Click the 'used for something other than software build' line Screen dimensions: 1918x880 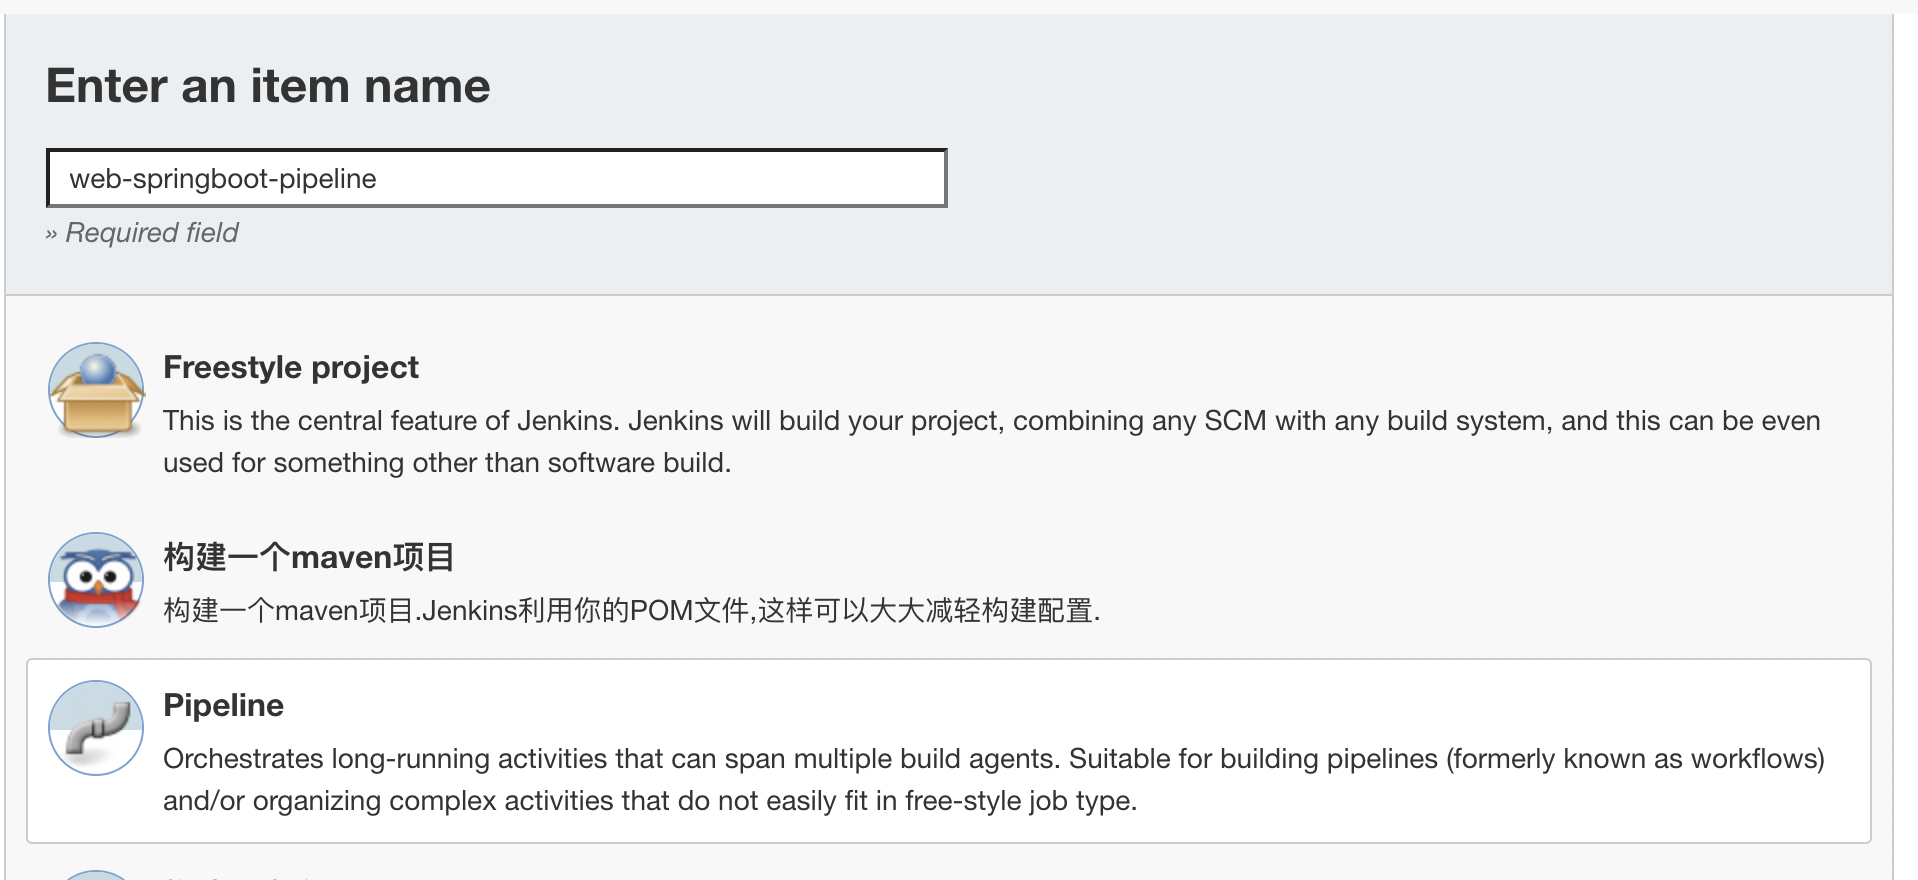tap(447, 463)
